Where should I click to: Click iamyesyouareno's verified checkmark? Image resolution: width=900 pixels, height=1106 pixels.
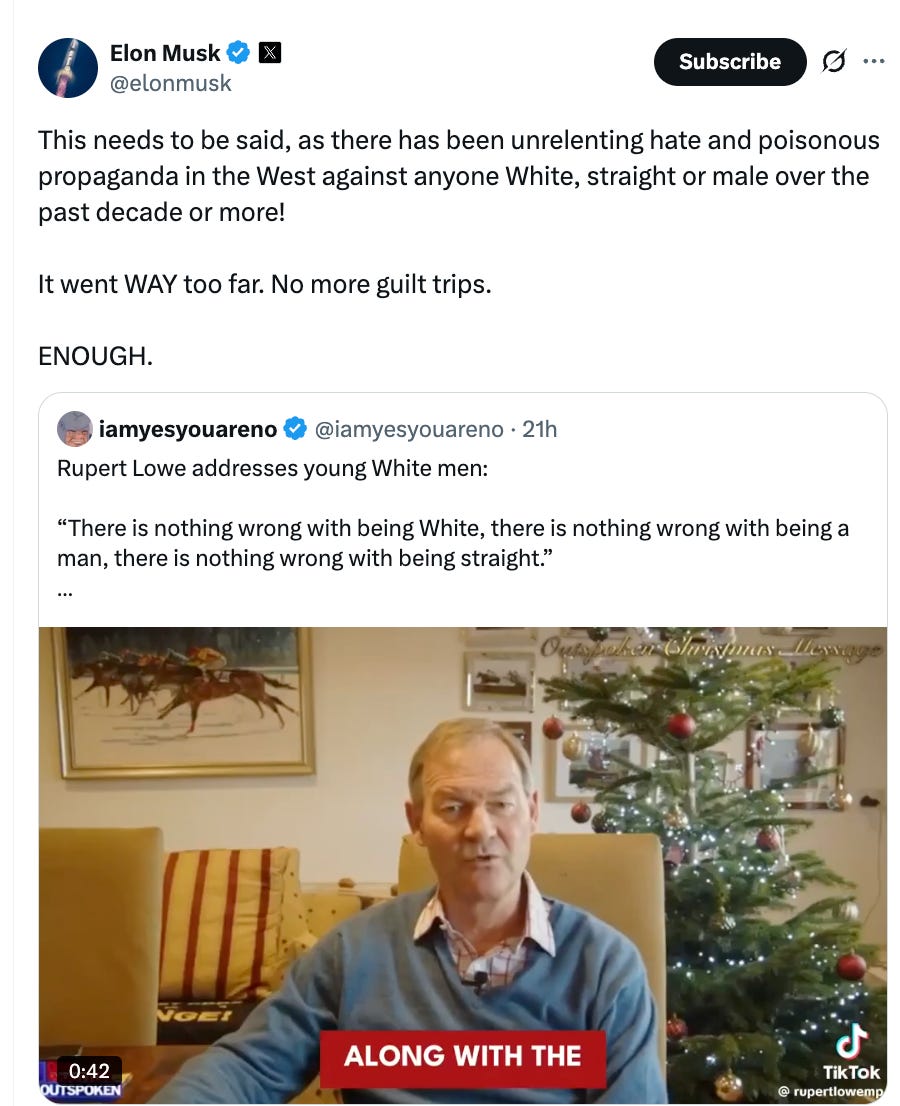point(293,428)
